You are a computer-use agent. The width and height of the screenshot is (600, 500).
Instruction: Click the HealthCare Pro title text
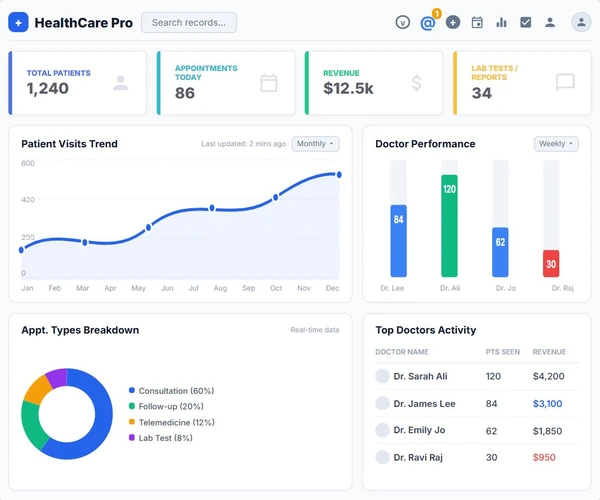(83, 23)
